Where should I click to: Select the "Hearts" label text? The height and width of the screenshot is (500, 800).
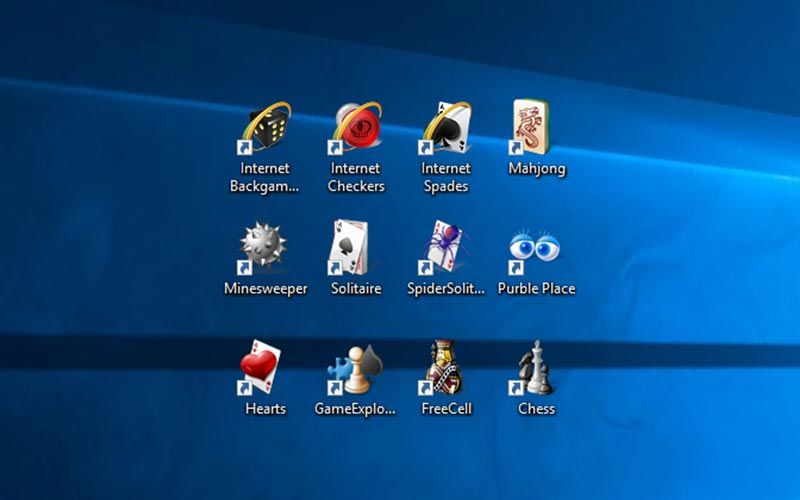click(265, 409)
